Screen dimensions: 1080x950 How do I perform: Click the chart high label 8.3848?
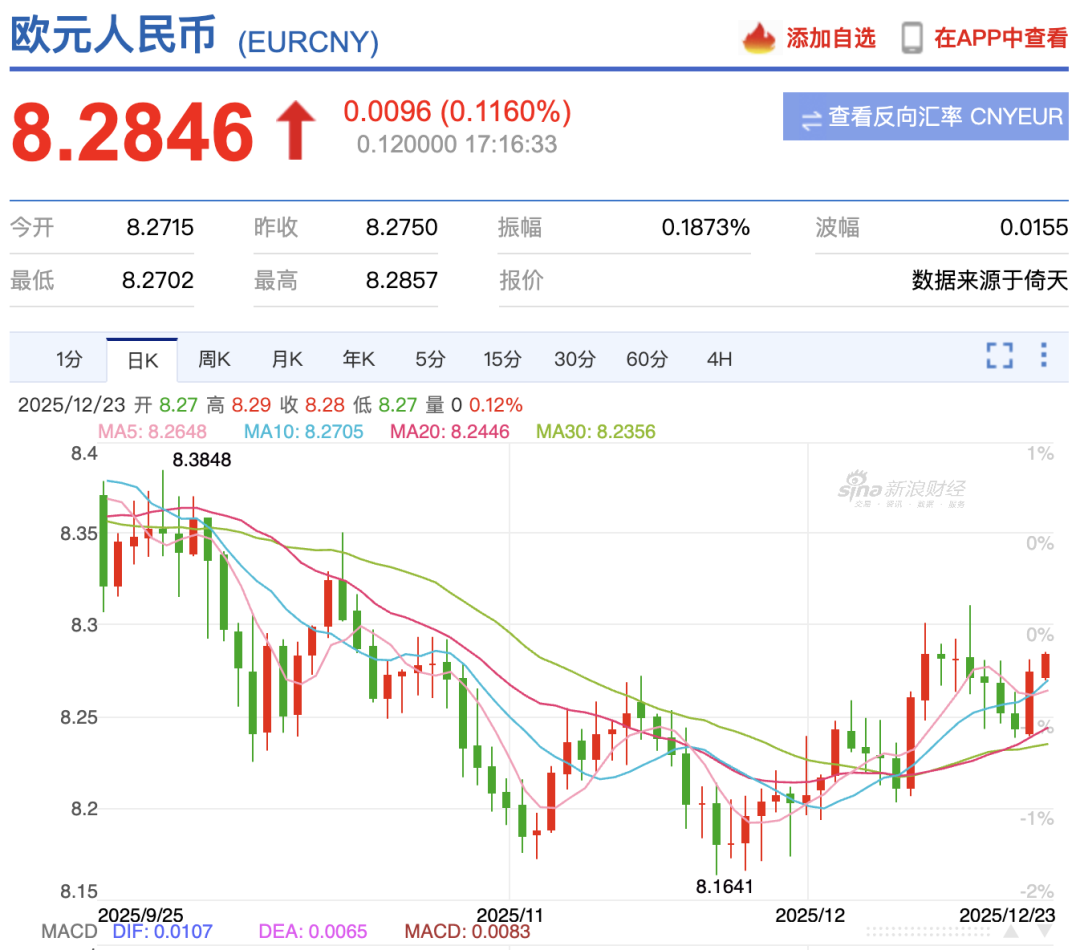201,459
